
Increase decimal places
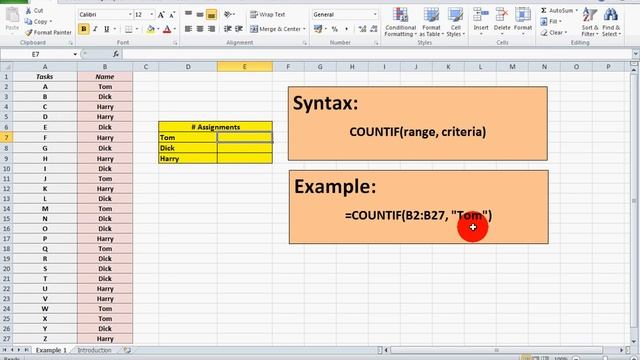coord(362,29)
